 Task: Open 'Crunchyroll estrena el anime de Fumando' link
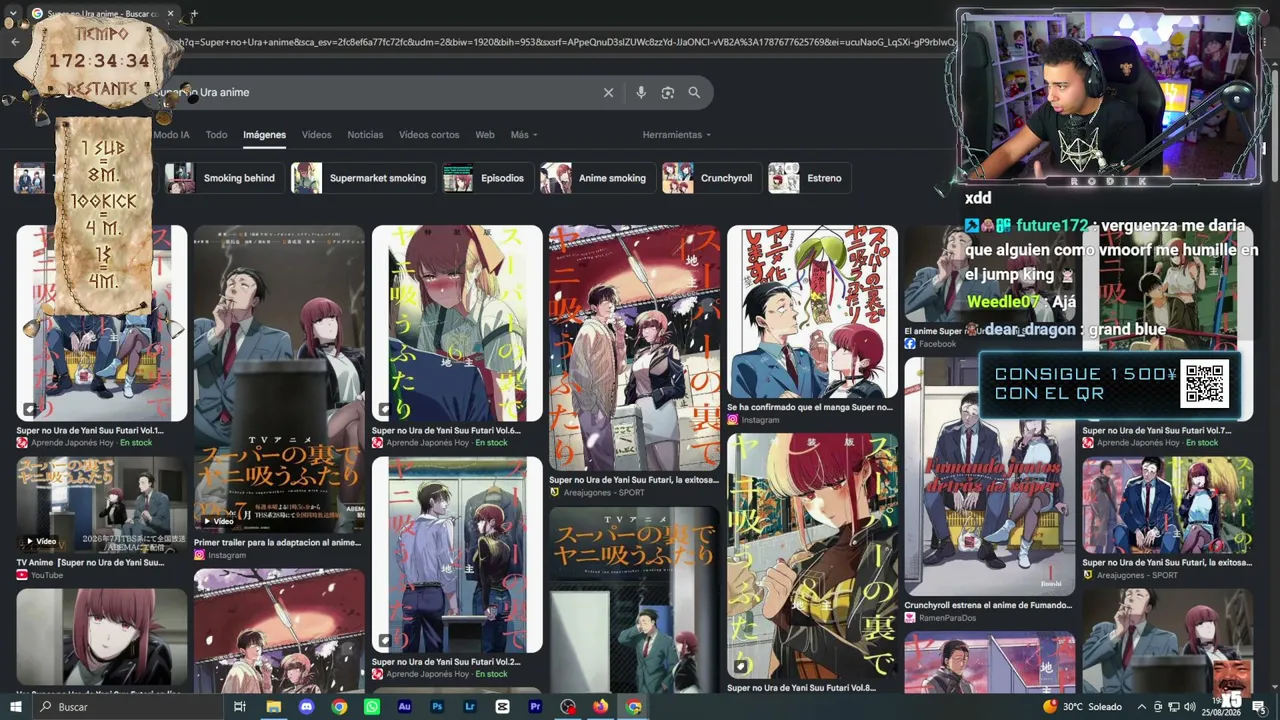tap(988, 606)
